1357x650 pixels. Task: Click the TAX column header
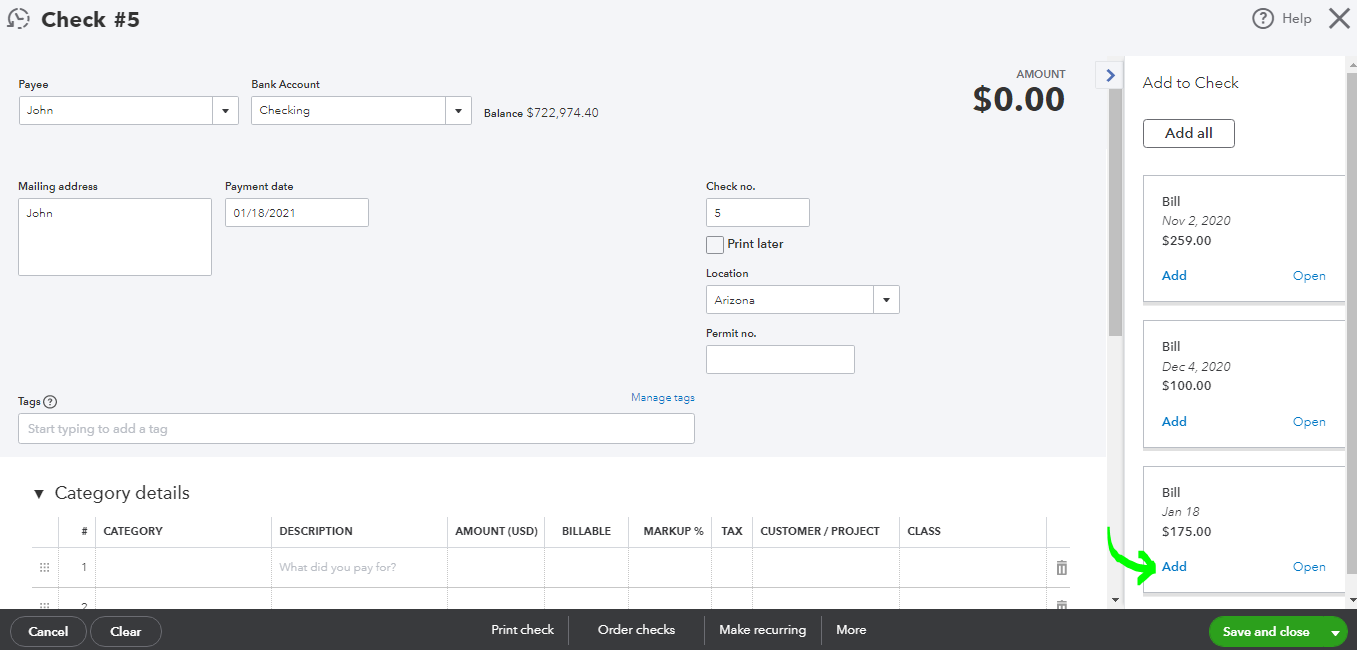[x=732, y=532]
